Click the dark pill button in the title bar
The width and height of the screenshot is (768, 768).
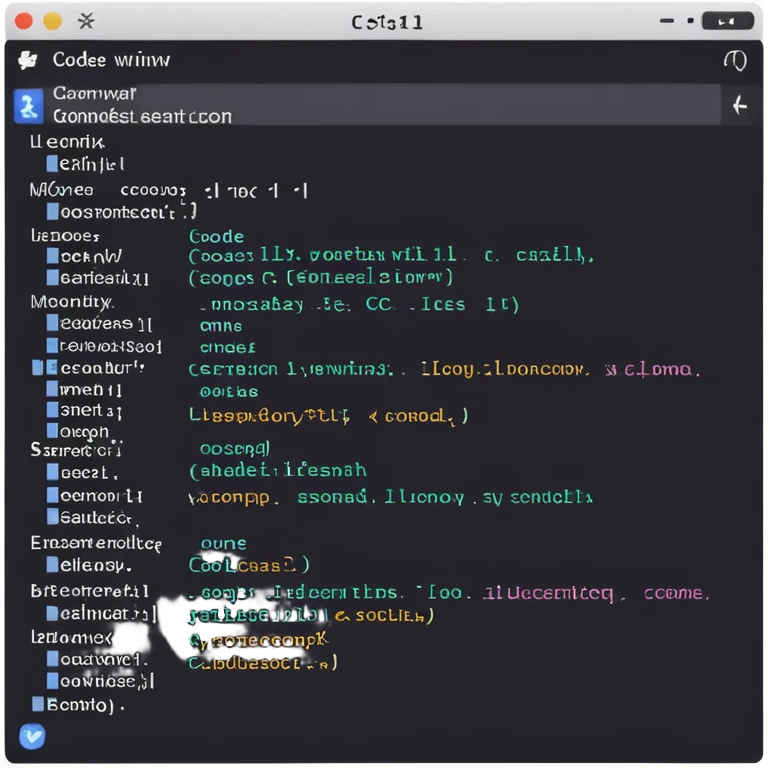[x=727, y=21]
